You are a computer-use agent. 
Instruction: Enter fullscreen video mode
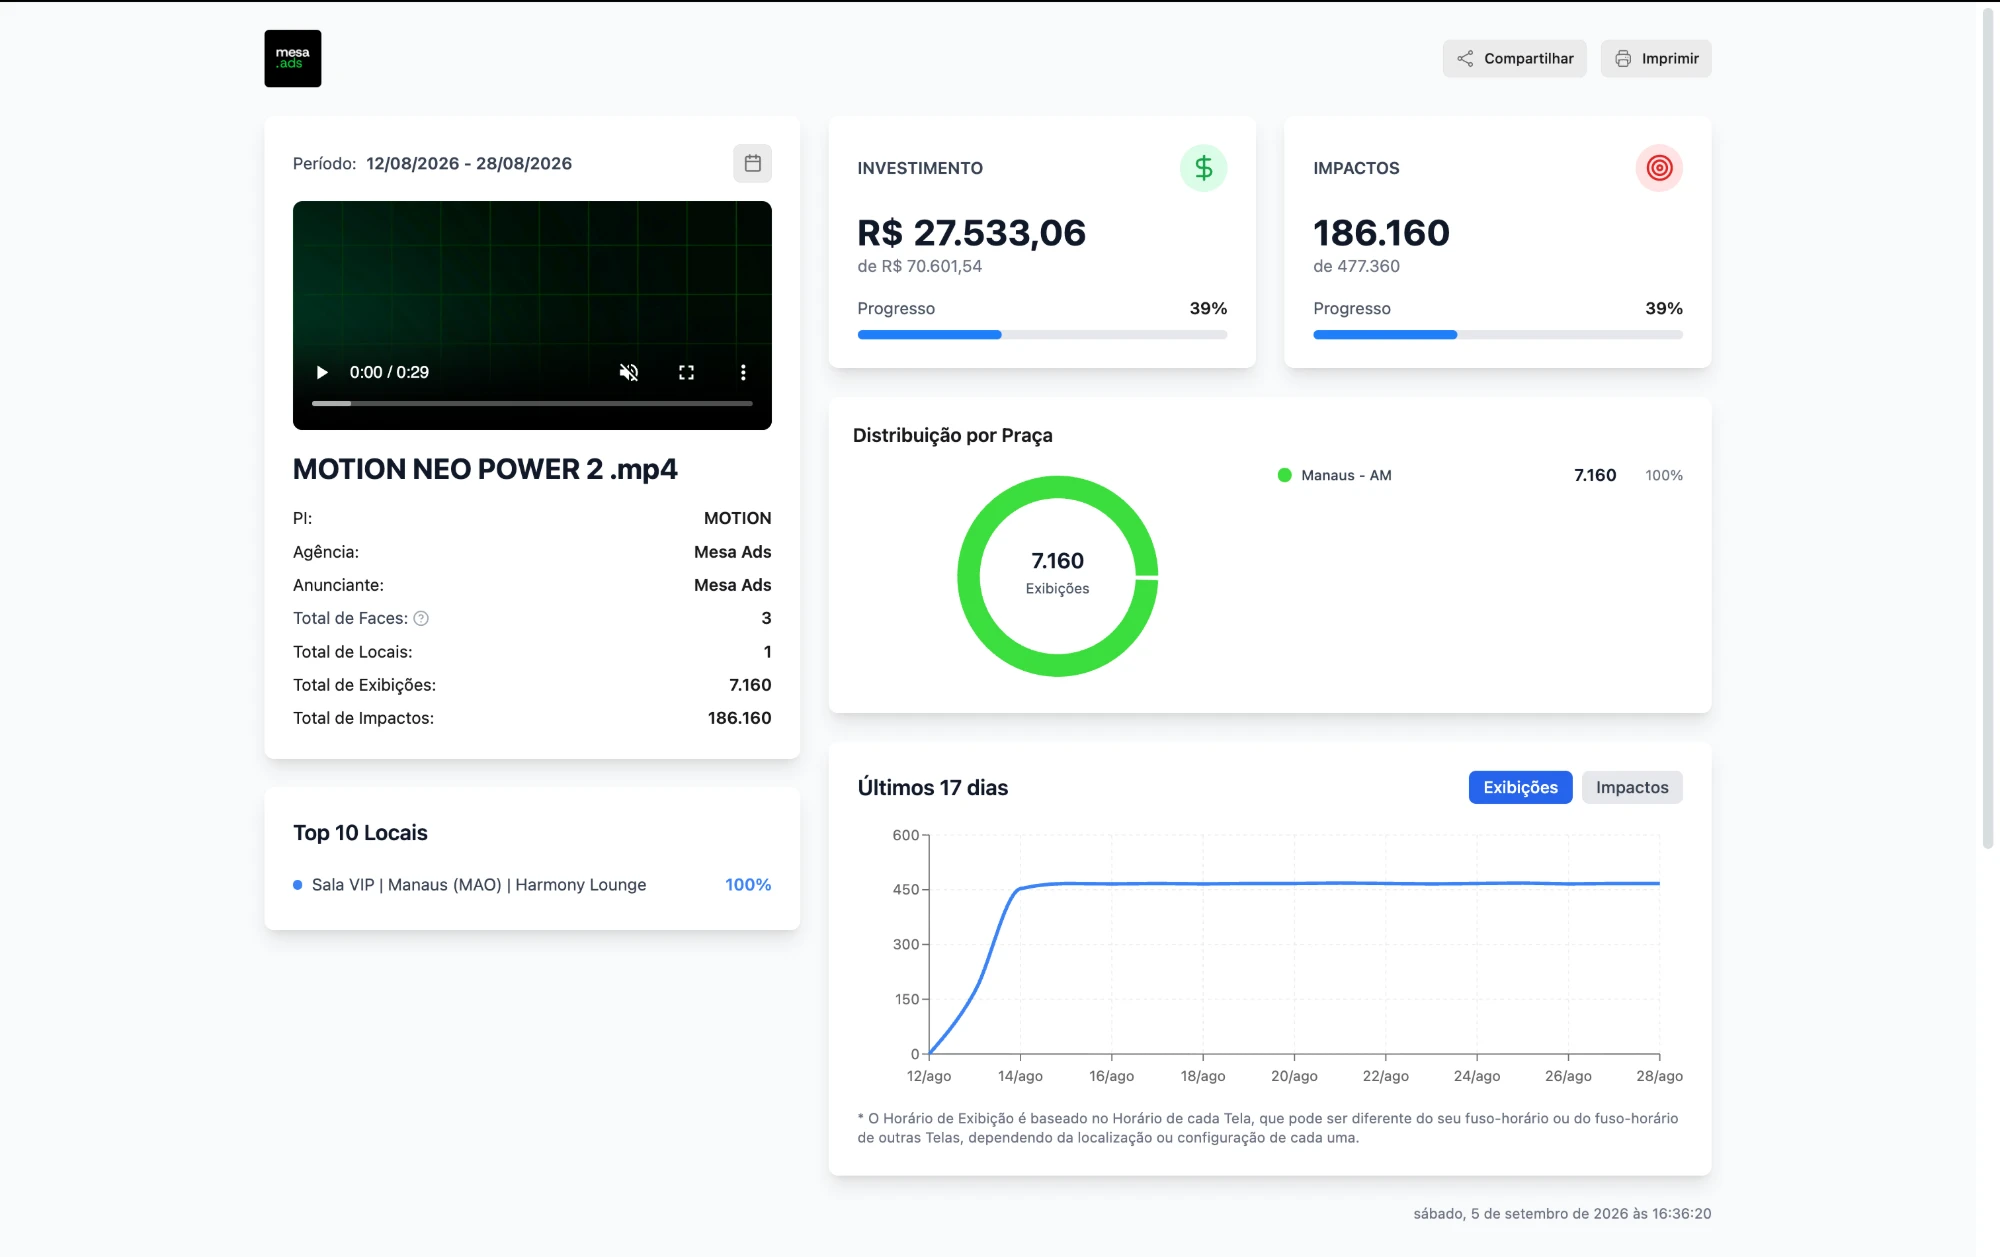(x=686, y=372)
